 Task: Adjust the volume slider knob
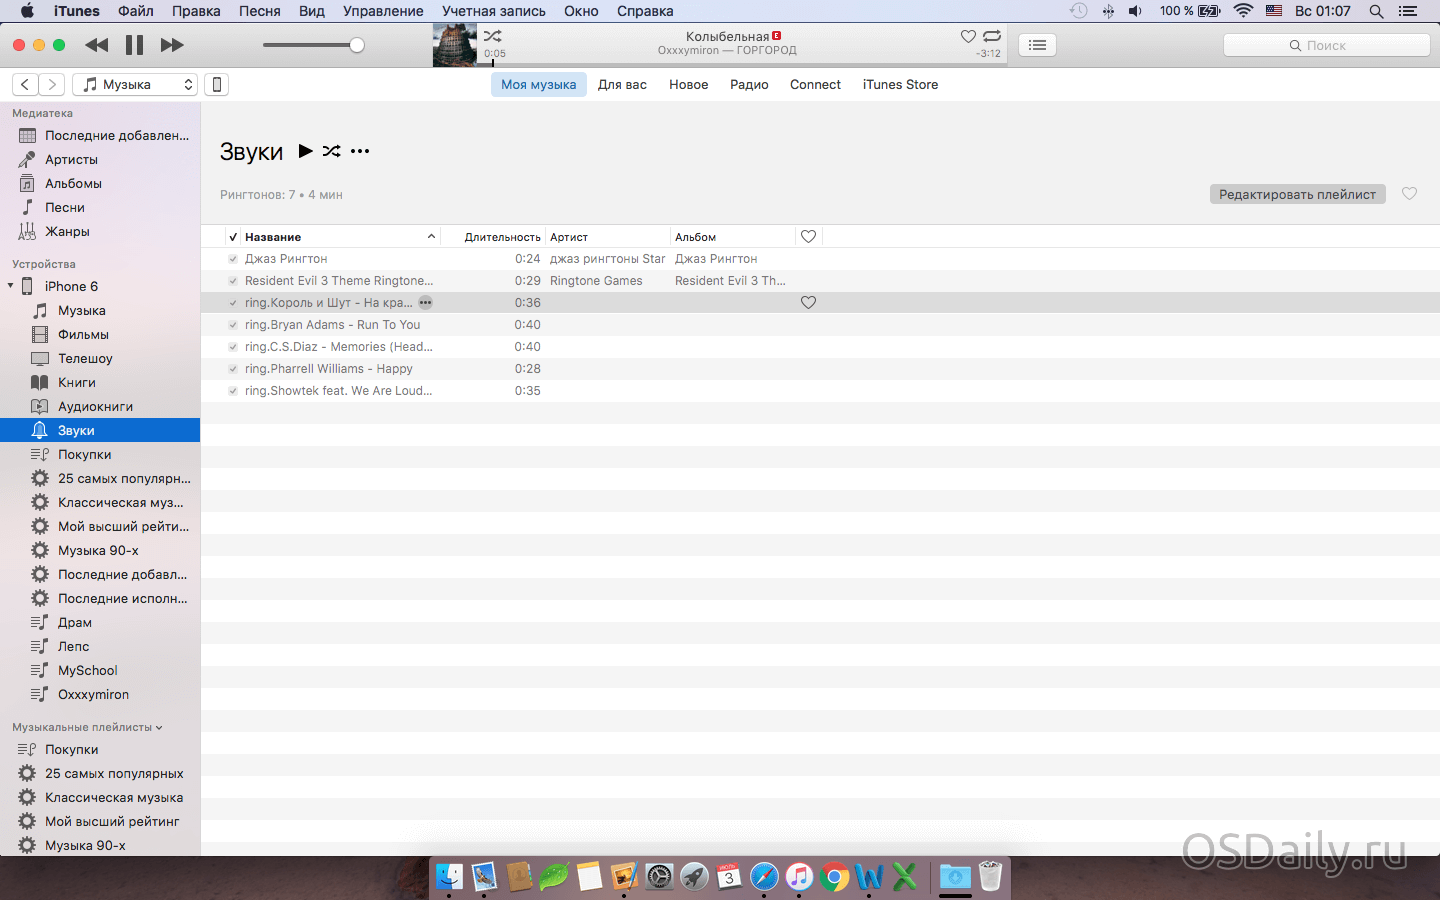(x=357, y=45)
